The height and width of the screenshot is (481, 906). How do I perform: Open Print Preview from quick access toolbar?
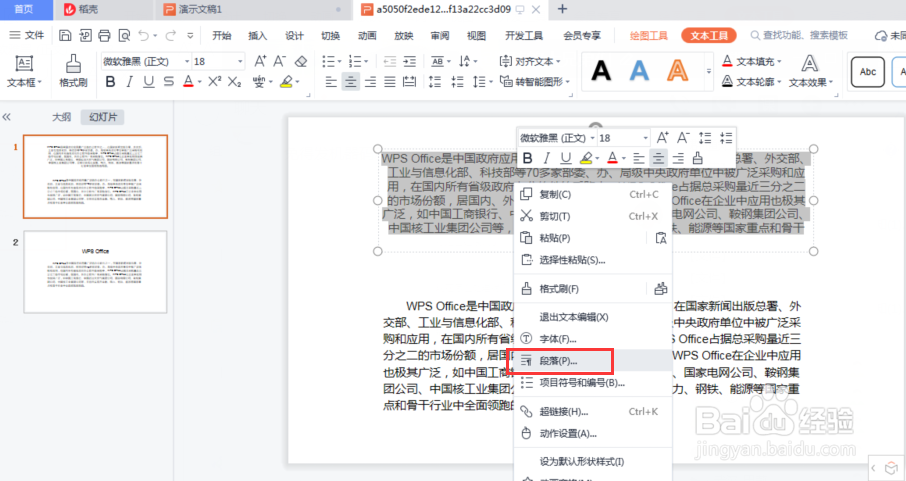point(124,36)
